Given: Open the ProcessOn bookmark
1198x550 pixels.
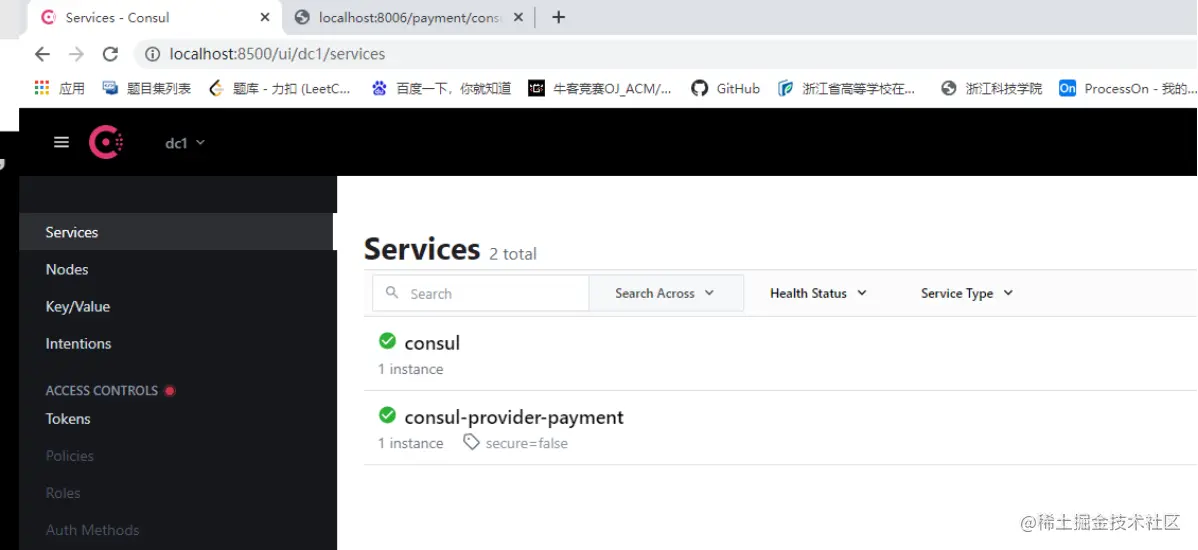Looking at the screenshot, I should [1128, 89].
